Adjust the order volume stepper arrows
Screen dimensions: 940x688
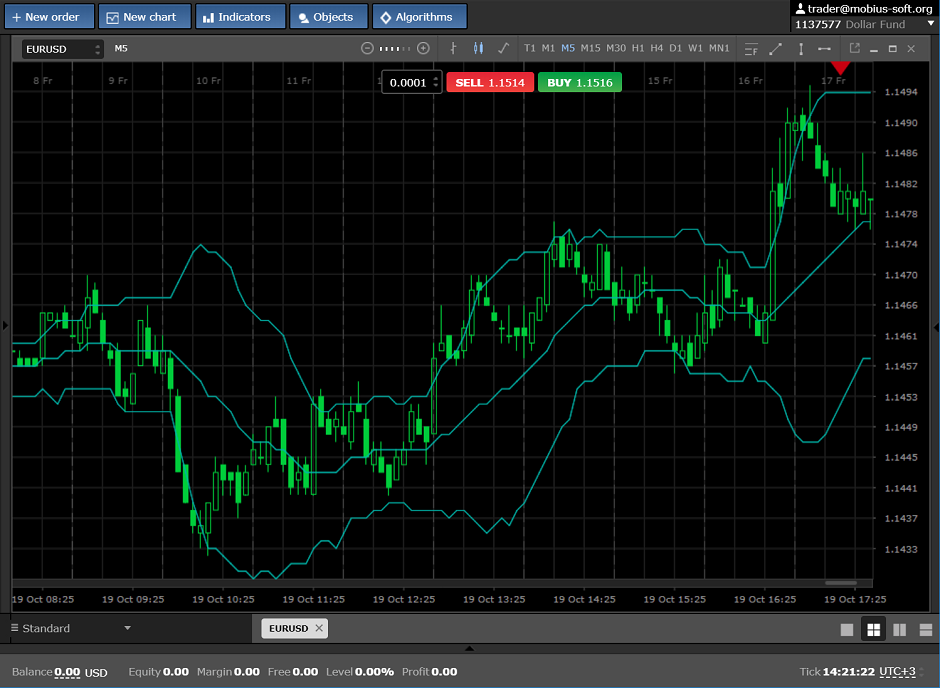pos(436,83)
